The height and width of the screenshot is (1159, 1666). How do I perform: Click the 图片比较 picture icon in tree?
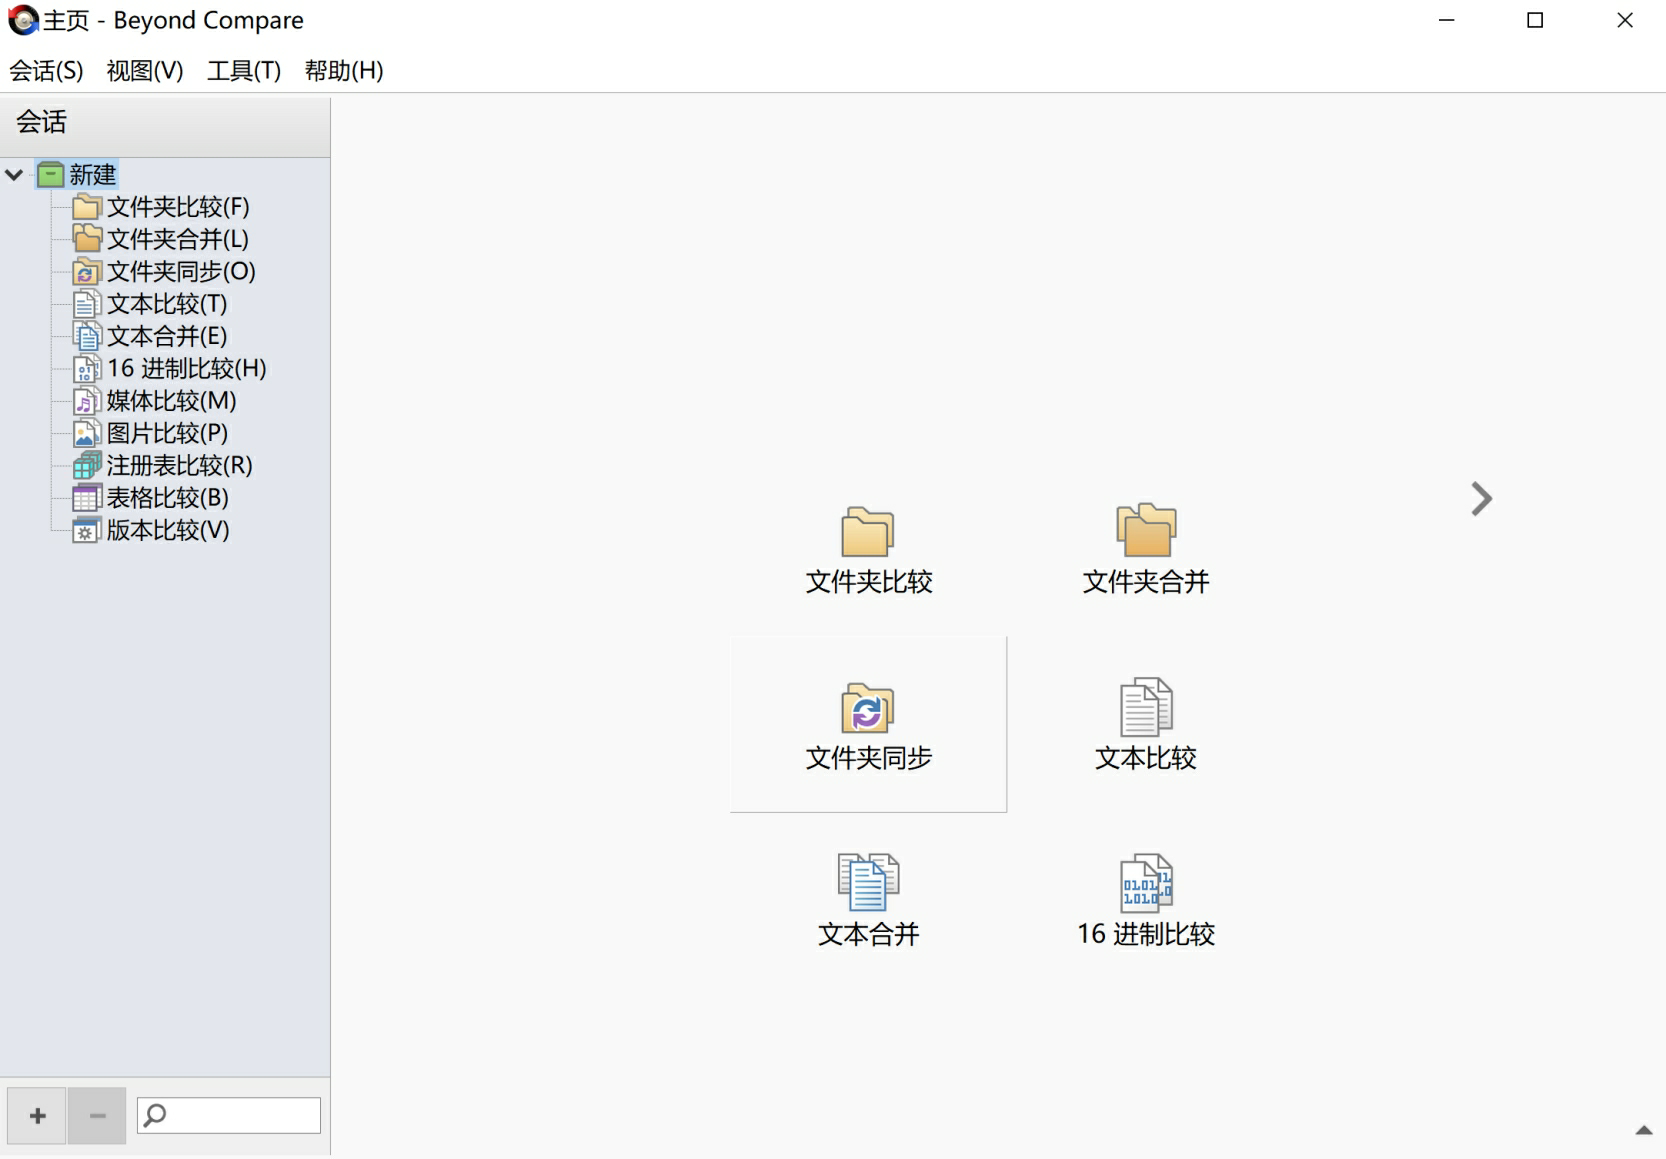[87, 433]
